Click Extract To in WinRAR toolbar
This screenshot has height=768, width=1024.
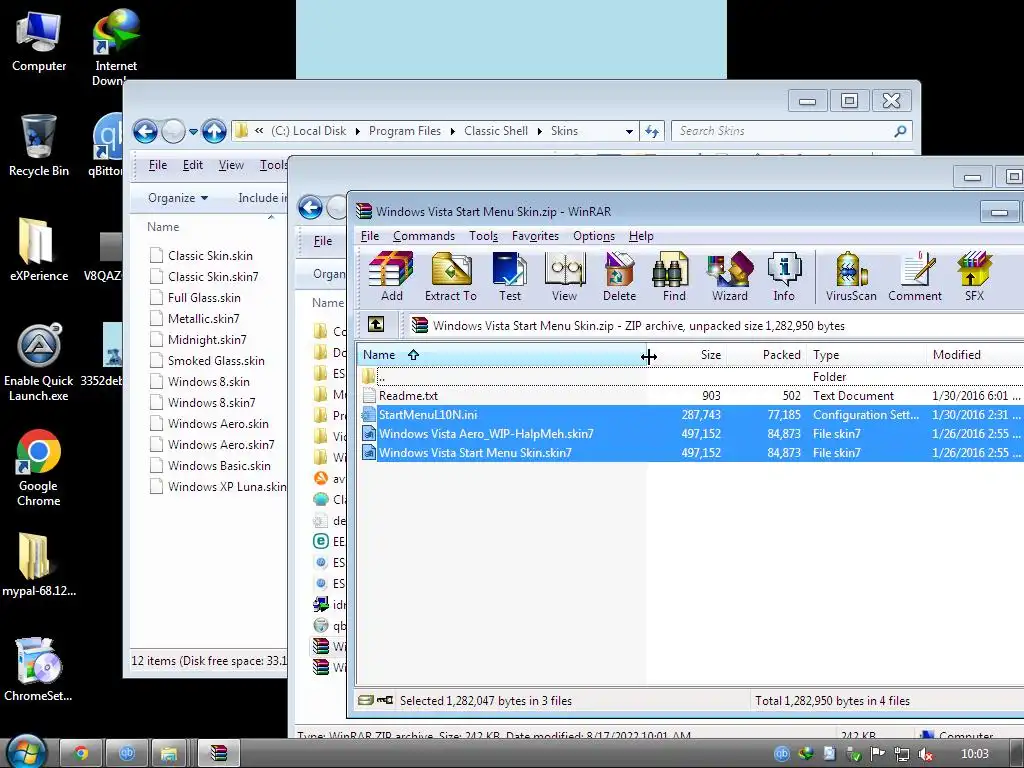[451, 276]
